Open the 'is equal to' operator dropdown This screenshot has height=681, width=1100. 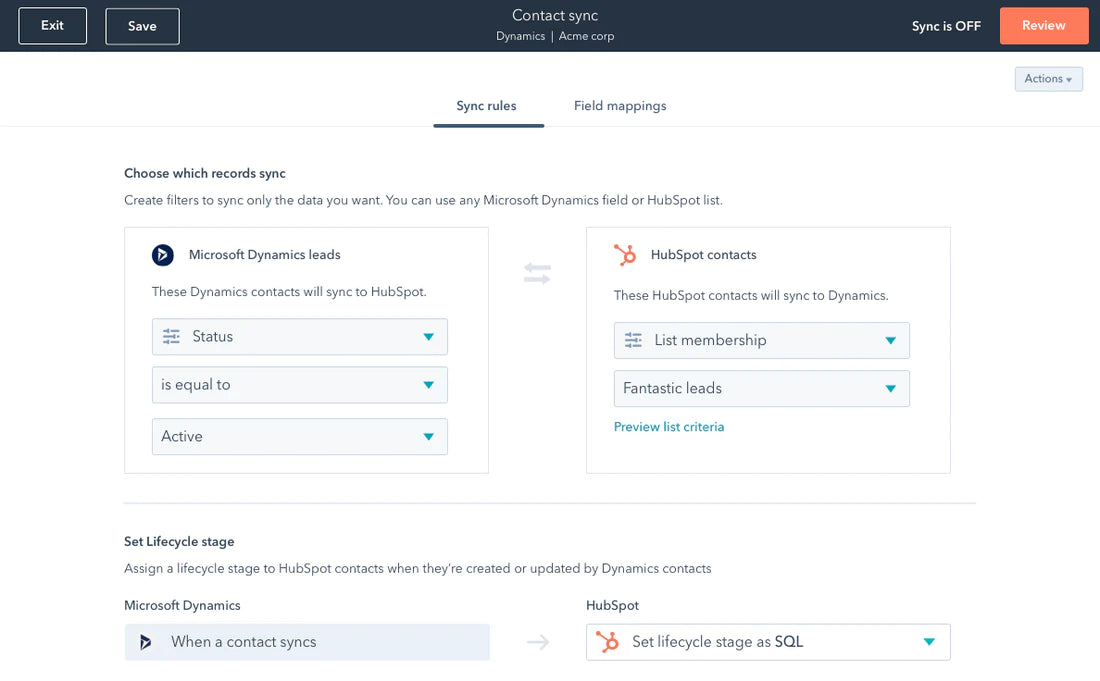(428, 385)
